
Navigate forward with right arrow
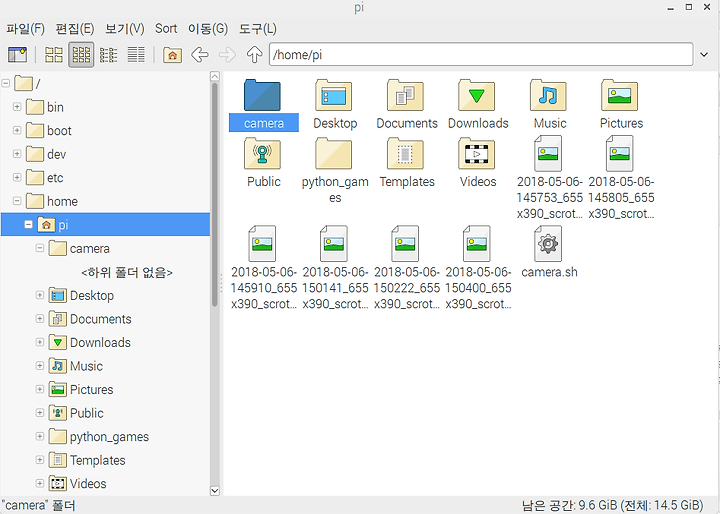click(227, 55)
